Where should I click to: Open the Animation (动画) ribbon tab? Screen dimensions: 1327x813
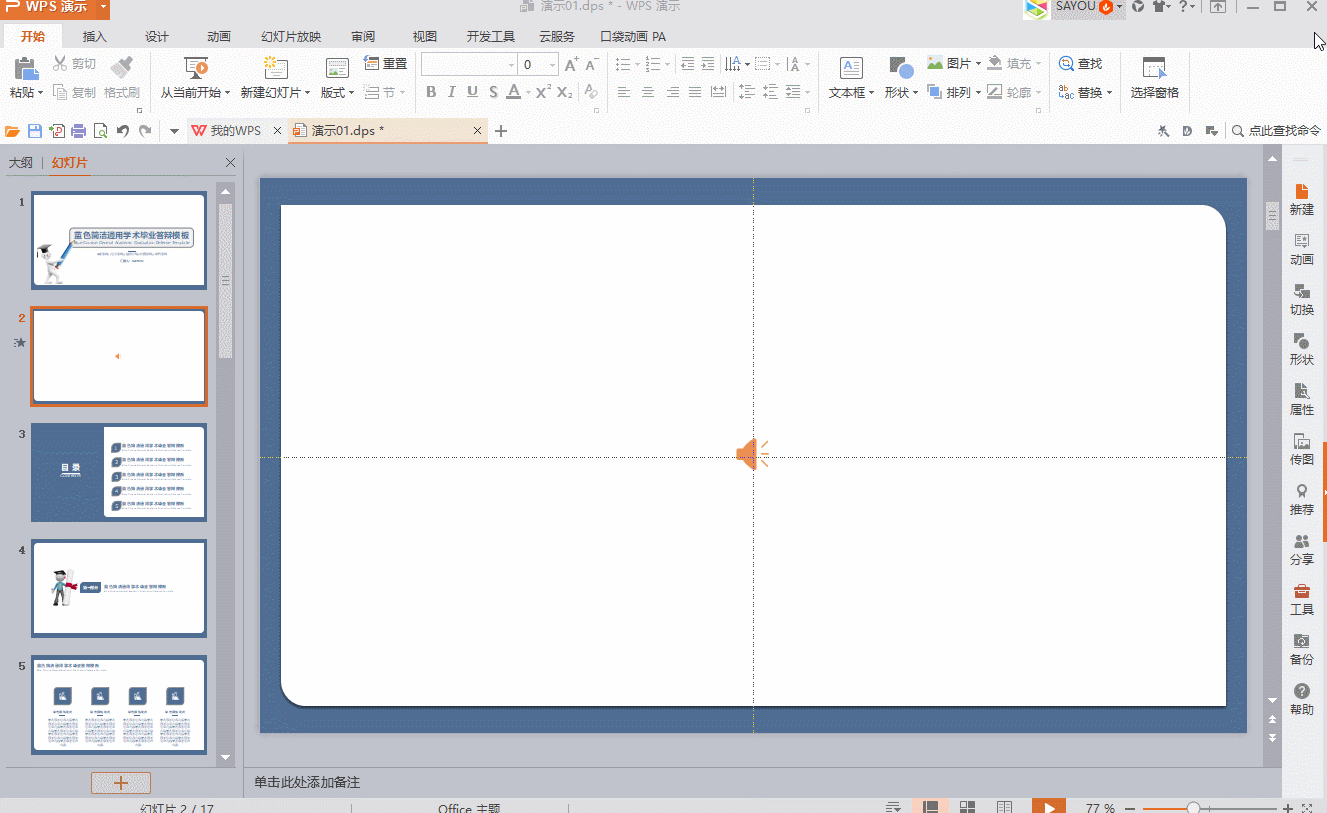(219, 37)
